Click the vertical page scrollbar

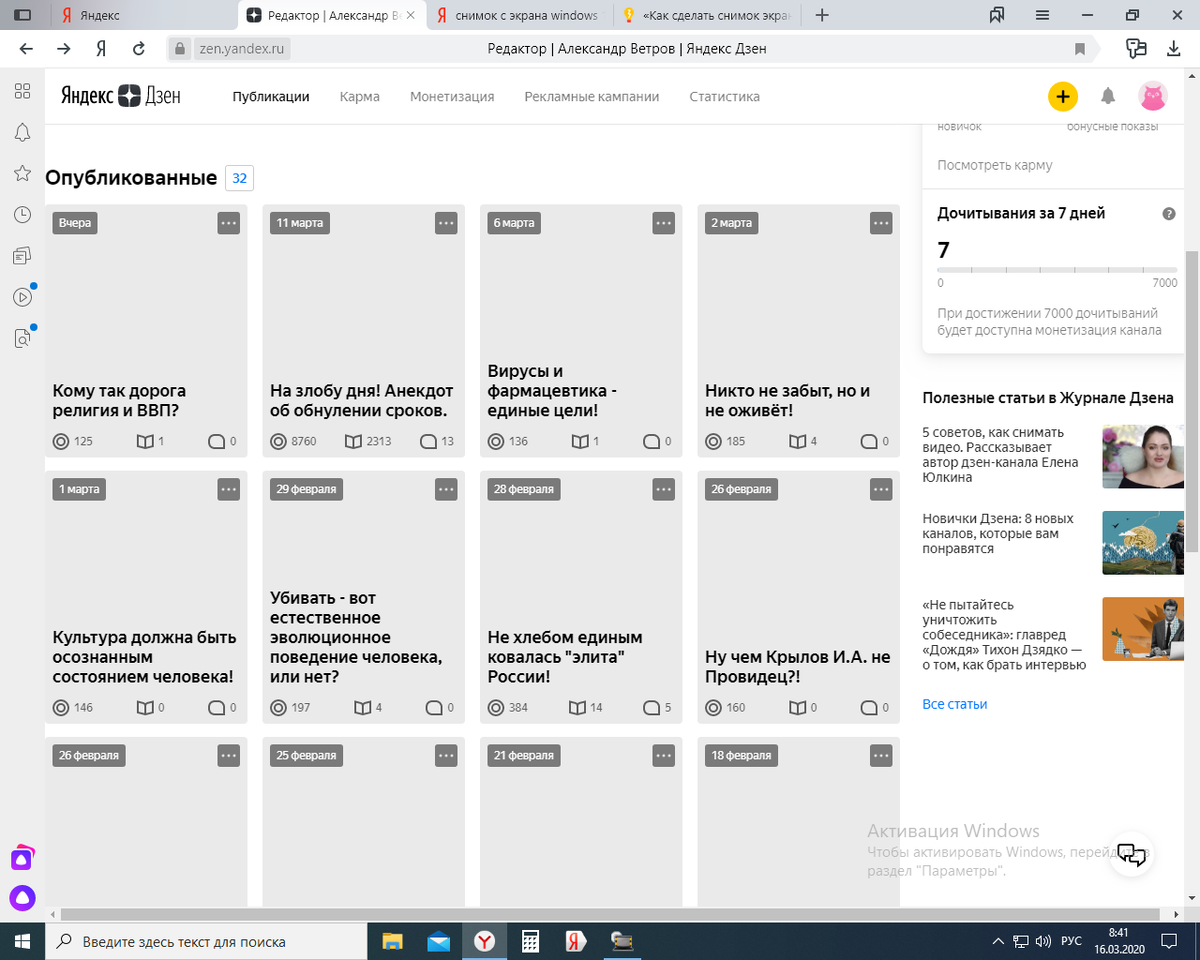[1192, 400]
